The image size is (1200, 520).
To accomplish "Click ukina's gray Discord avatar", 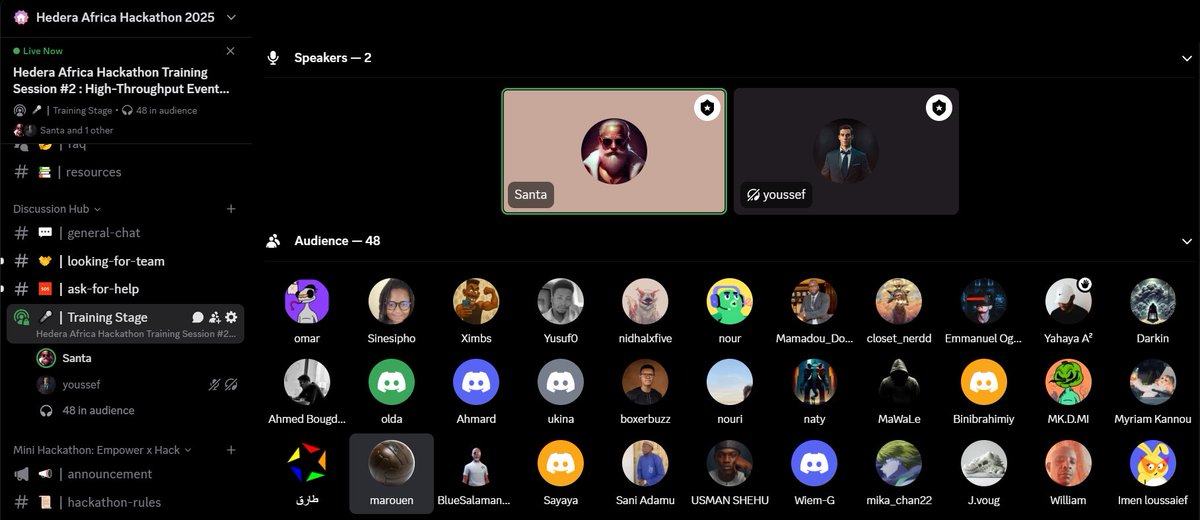I will coord(561,382).
